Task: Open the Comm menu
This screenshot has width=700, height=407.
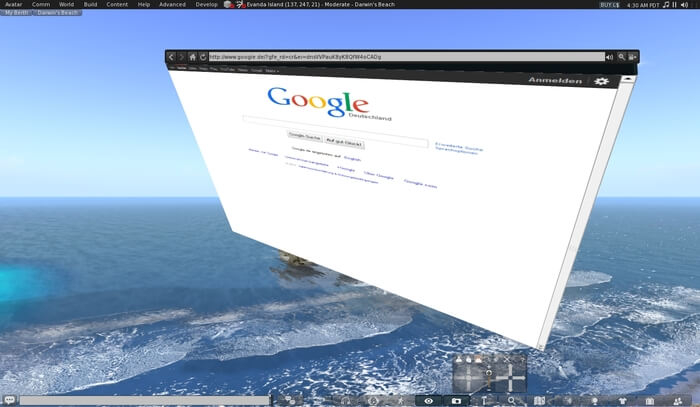Action: click(41, 4)
